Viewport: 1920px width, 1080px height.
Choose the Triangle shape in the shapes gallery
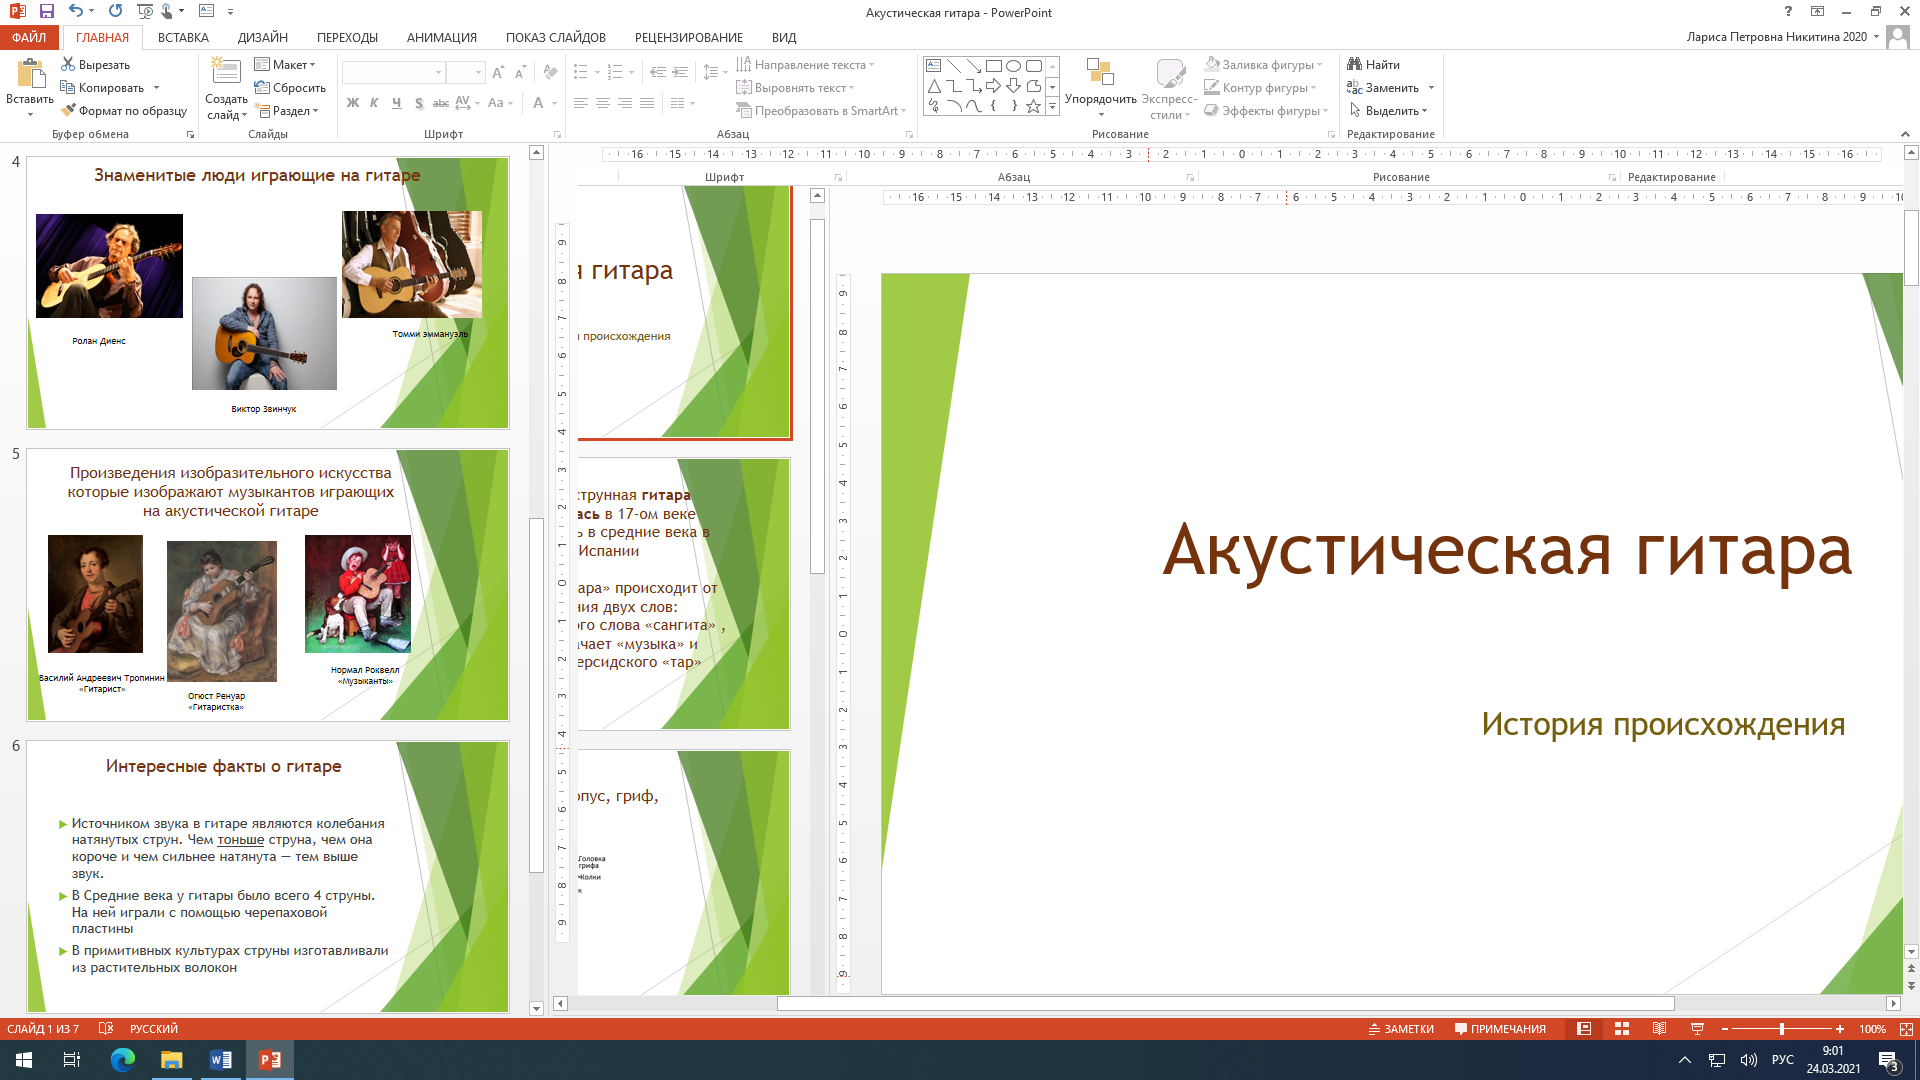933,86
